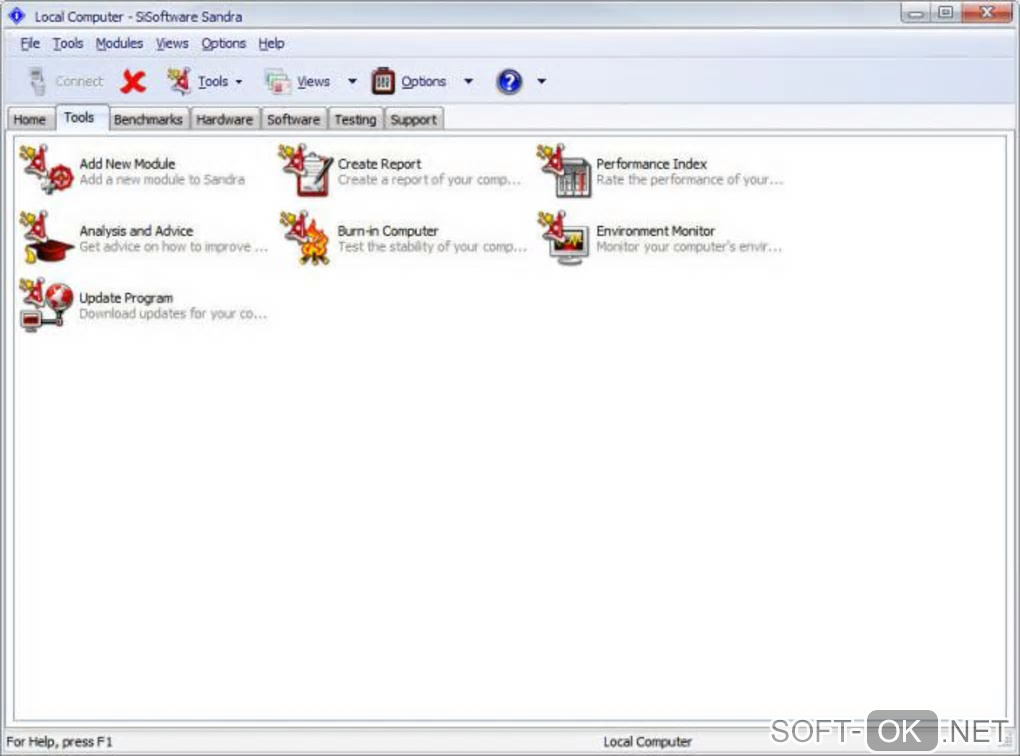Screen dimensions: 1020x756
Task: Open the Tools menu in menu bar
Action: [x=68, y=44]
